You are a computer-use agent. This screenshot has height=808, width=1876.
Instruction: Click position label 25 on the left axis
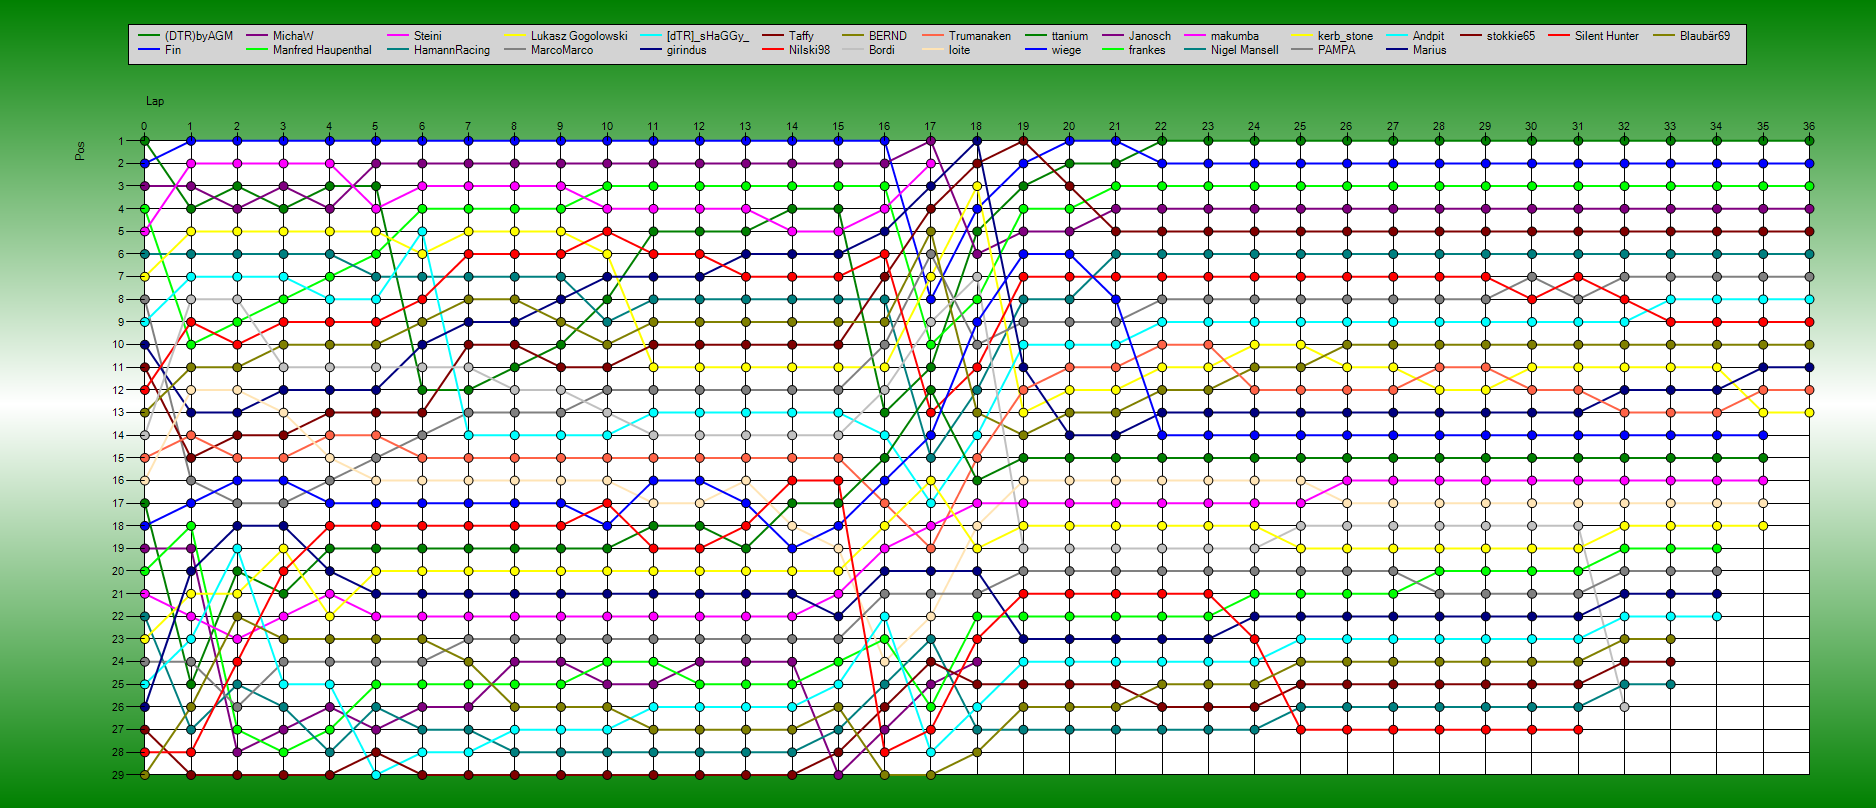(x=118, y=684)
